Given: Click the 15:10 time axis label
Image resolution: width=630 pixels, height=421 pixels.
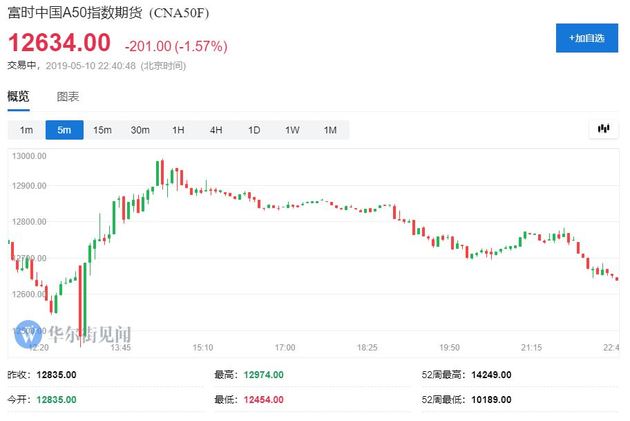Looking at the screenshot, I should click(x=203, y=347).
